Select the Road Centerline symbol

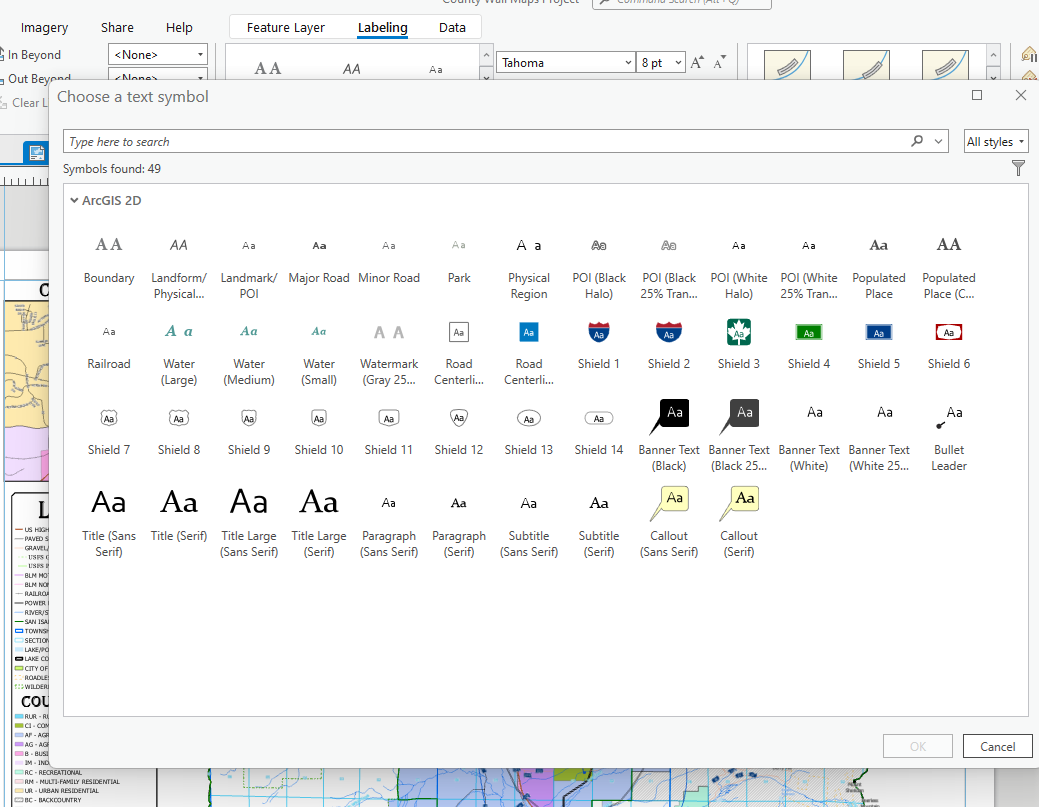(459, 331)
